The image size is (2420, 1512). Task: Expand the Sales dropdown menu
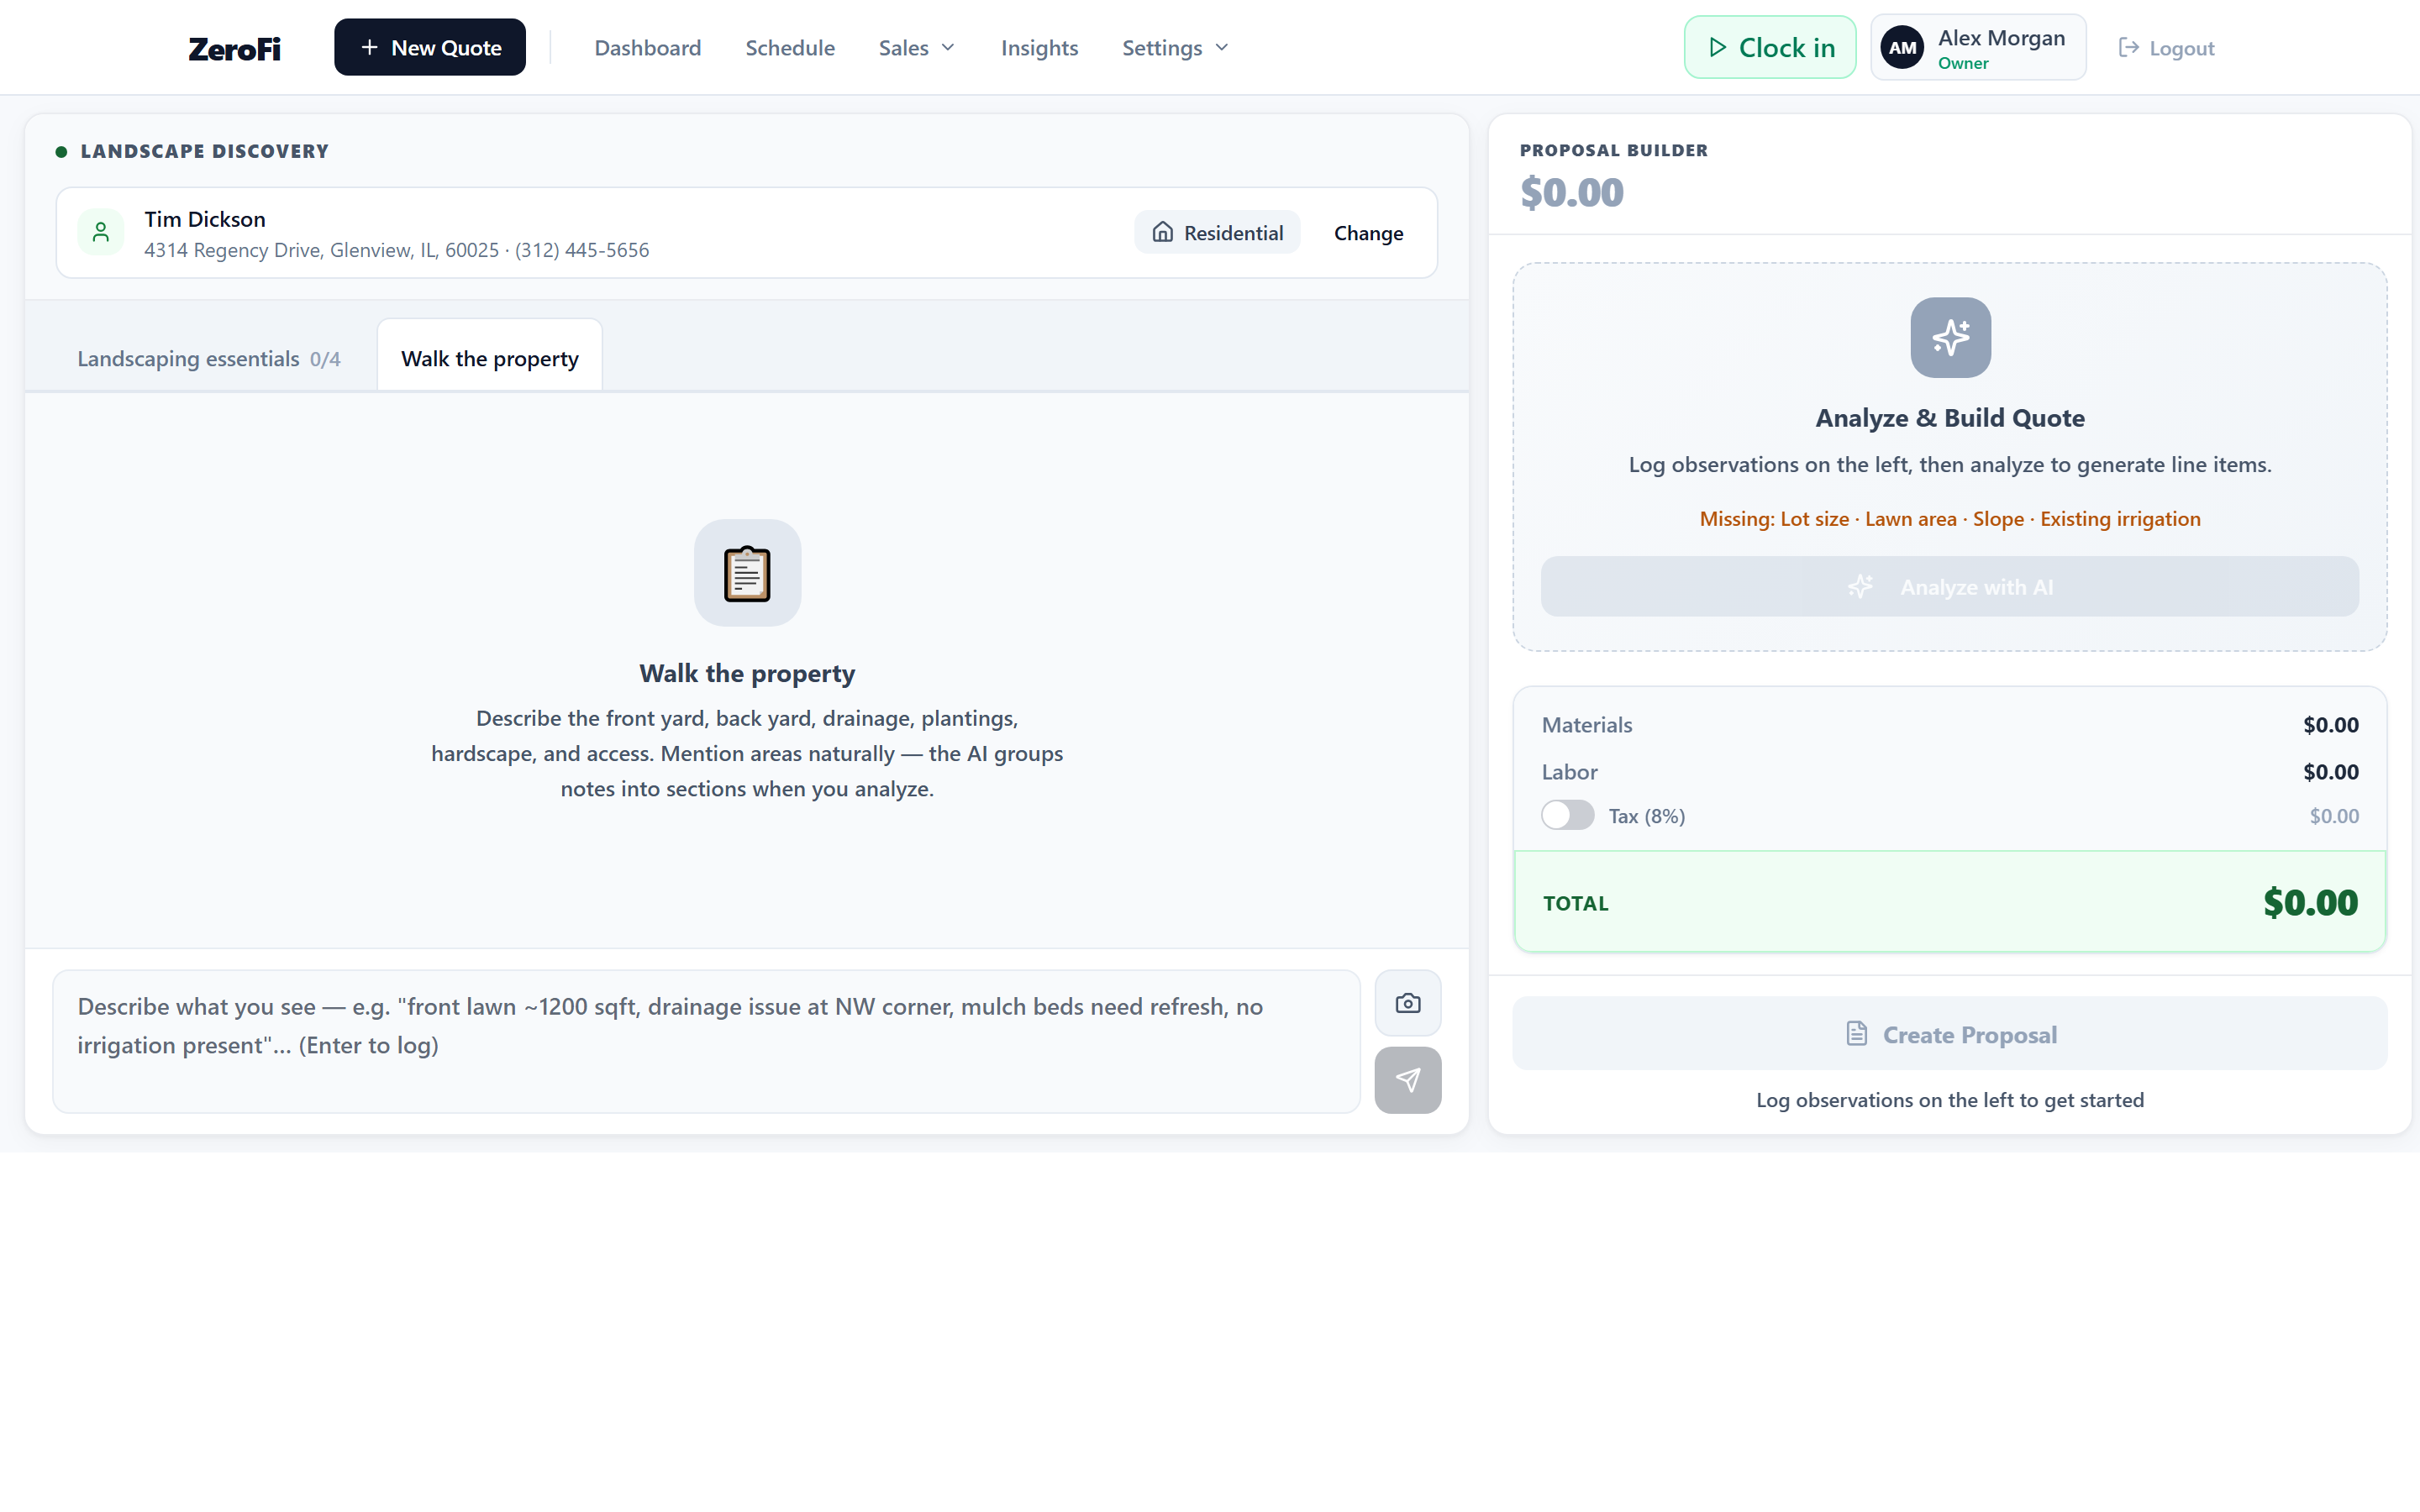917,47
